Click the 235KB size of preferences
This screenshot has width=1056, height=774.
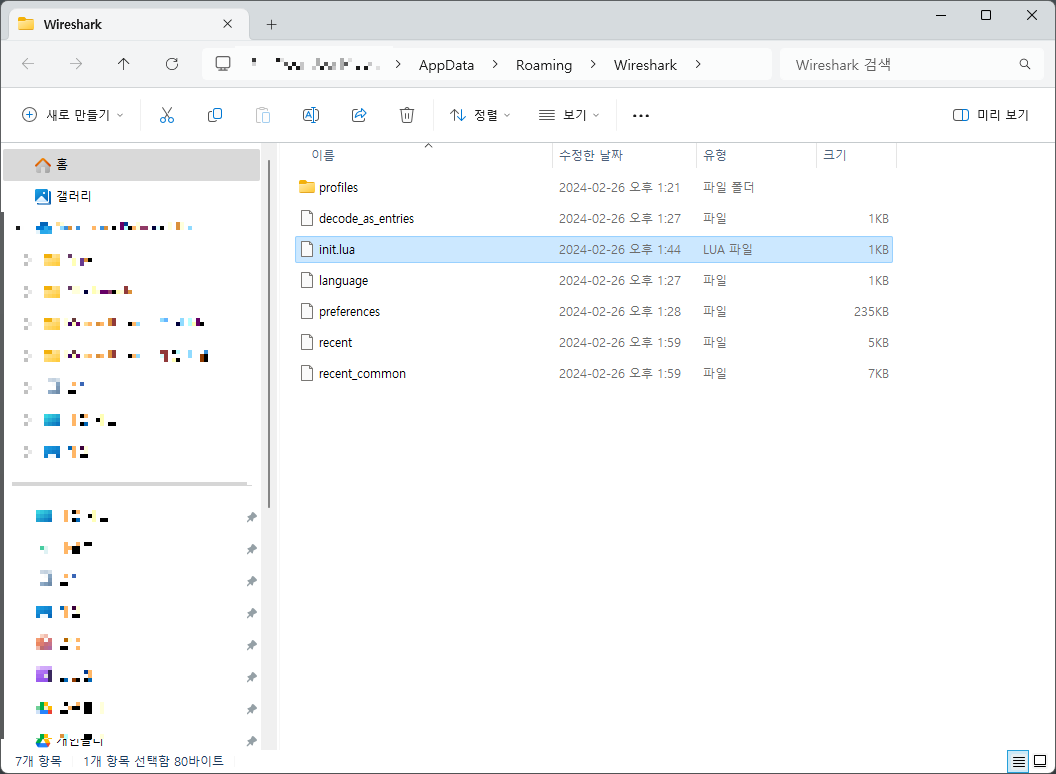click(x=871, y=311)
